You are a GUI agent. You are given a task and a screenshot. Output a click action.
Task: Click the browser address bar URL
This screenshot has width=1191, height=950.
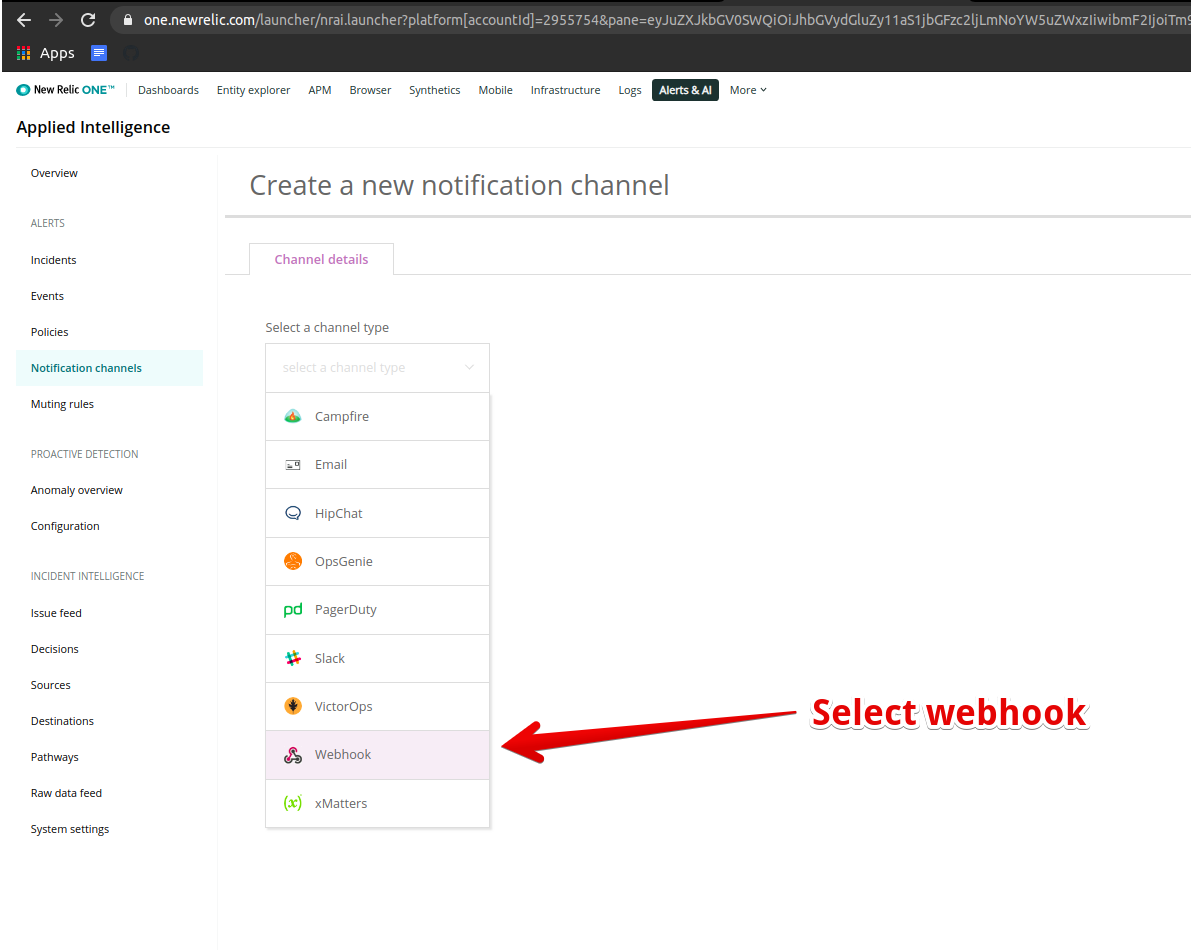point(667,20)
